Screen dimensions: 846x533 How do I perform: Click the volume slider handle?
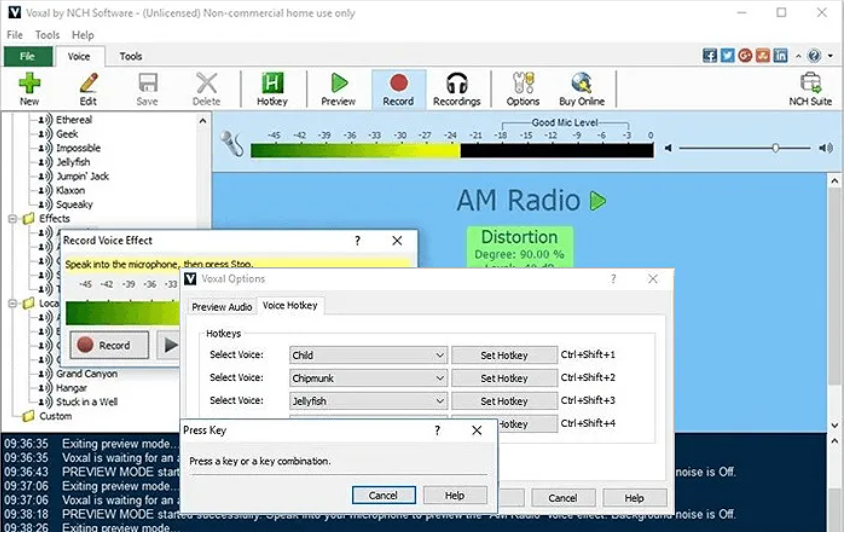coord(775,148)
